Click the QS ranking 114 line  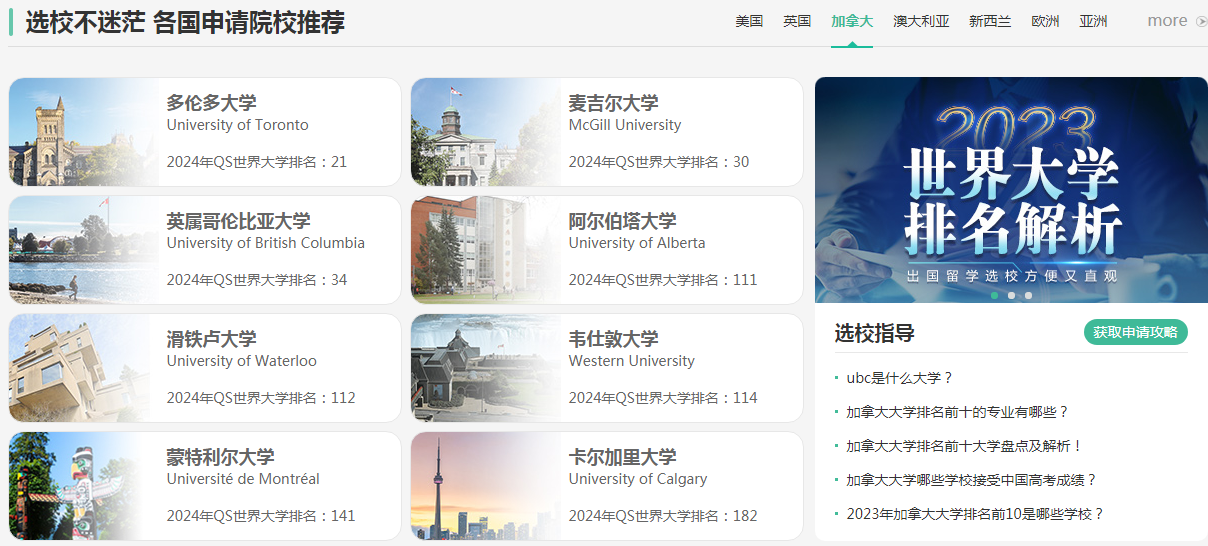coord(663,398)
